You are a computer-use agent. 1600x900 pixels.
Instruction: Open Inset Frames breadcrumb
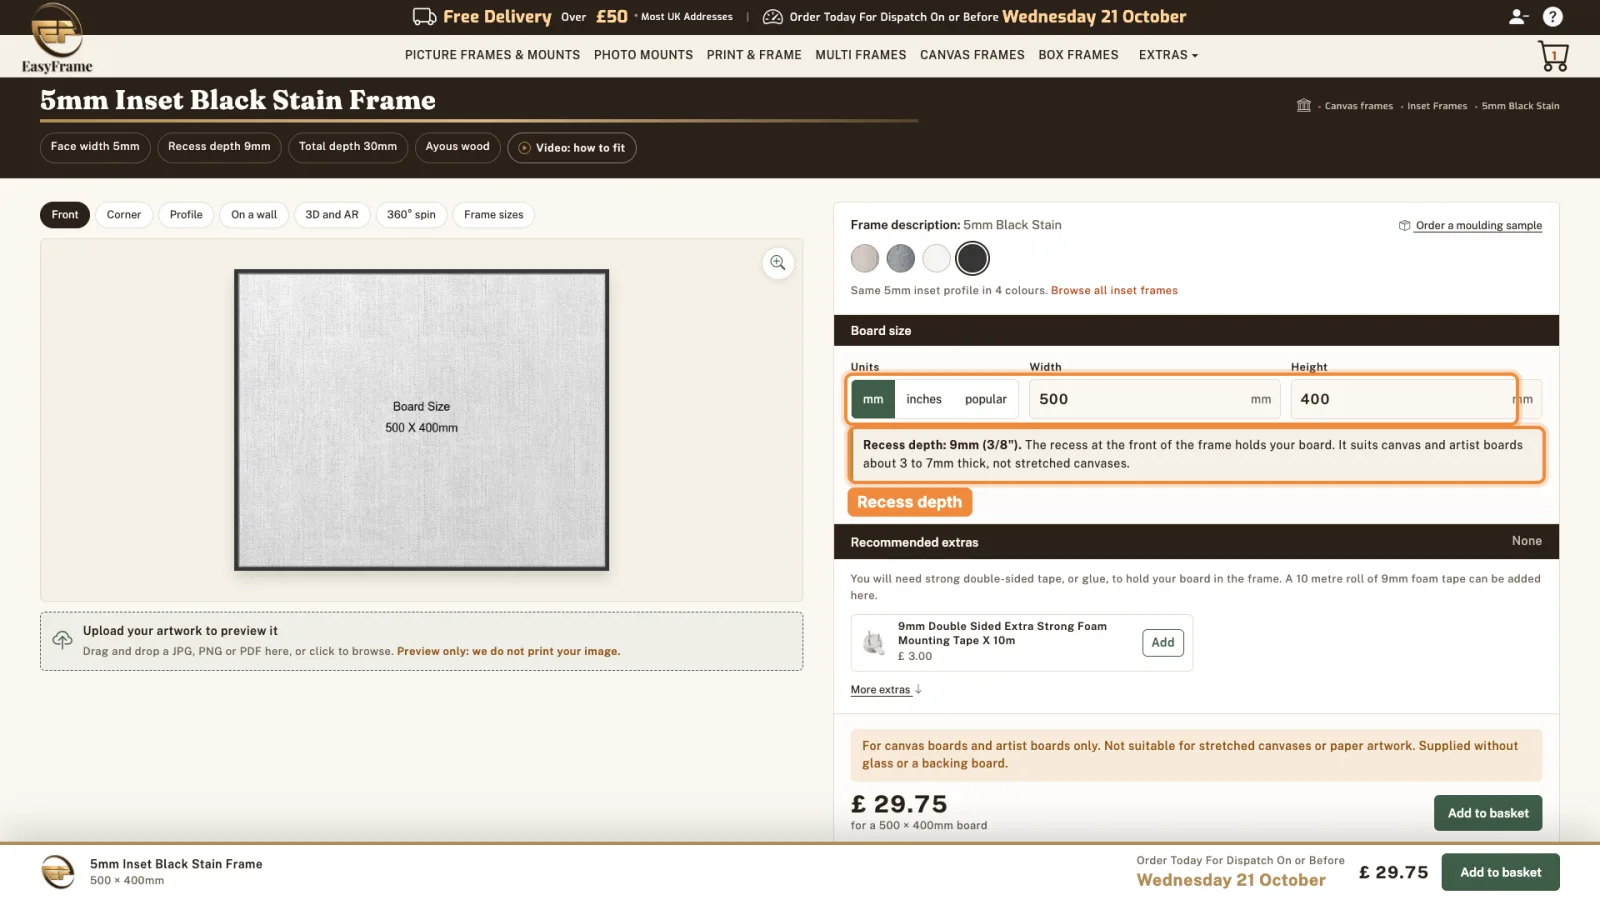coord(1437,106)
